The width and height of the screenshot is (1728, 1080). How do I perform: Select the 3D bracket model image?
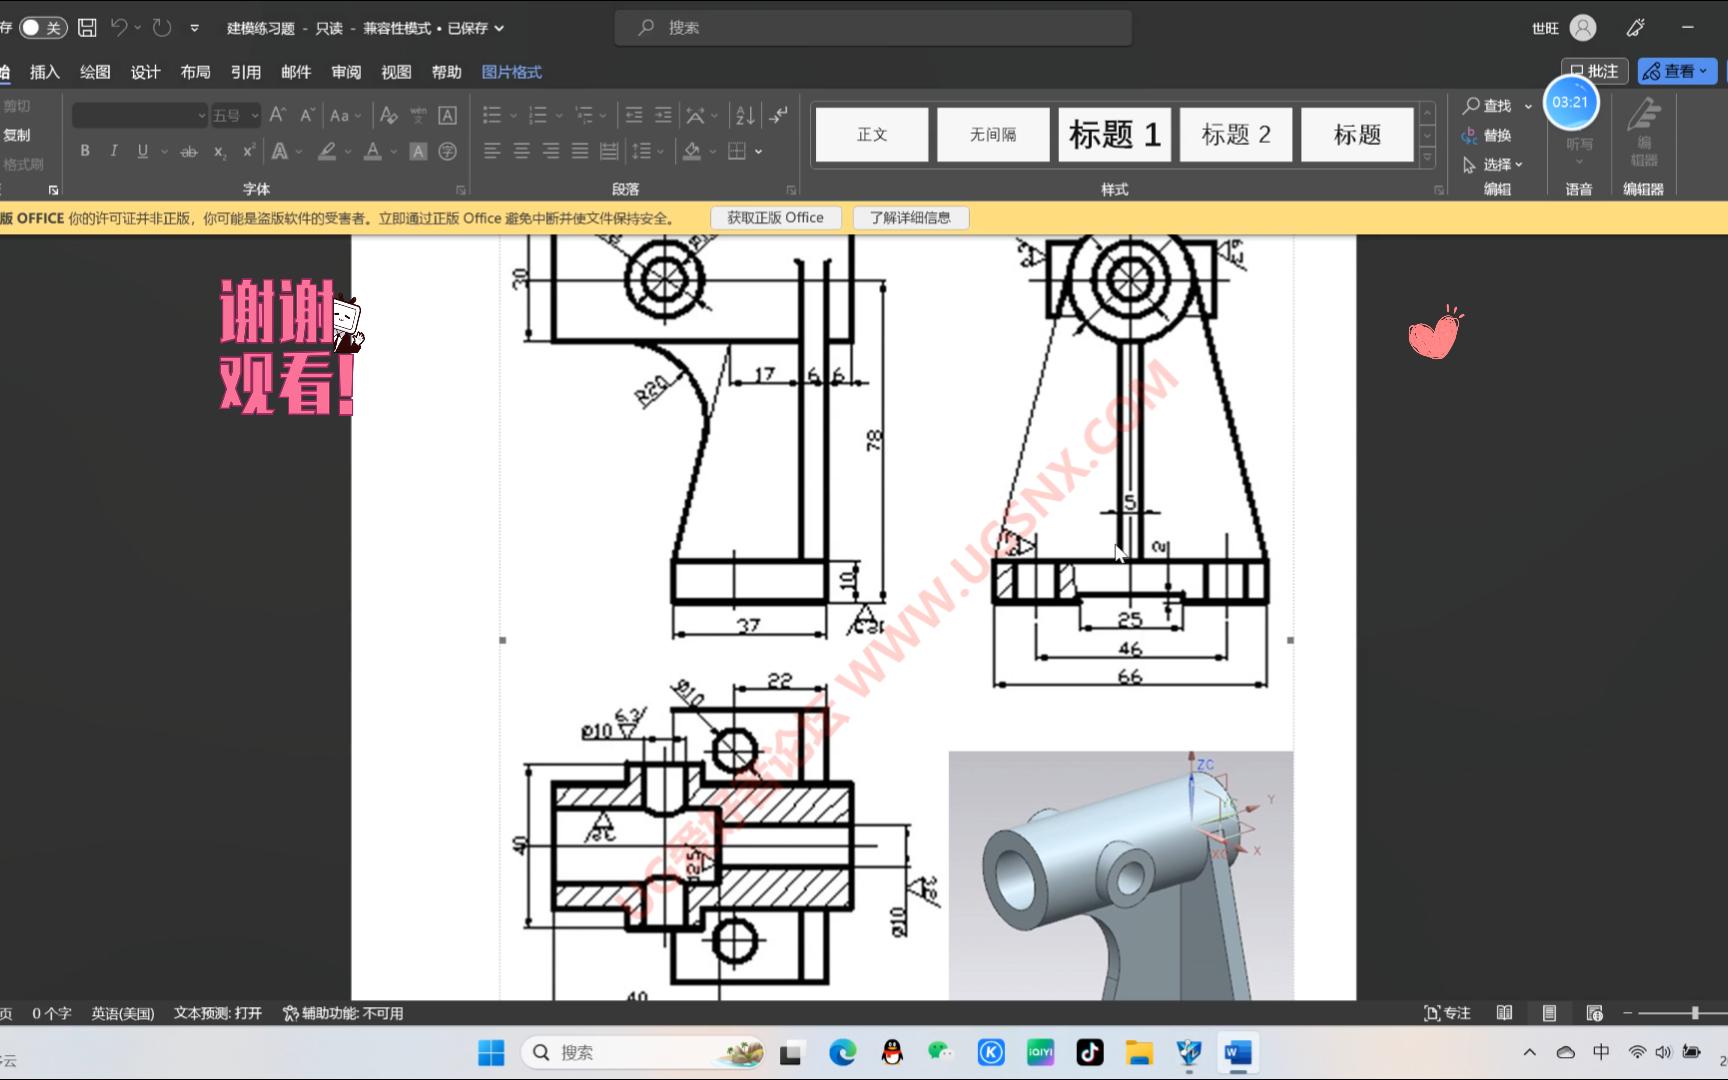click(1121, 876)
